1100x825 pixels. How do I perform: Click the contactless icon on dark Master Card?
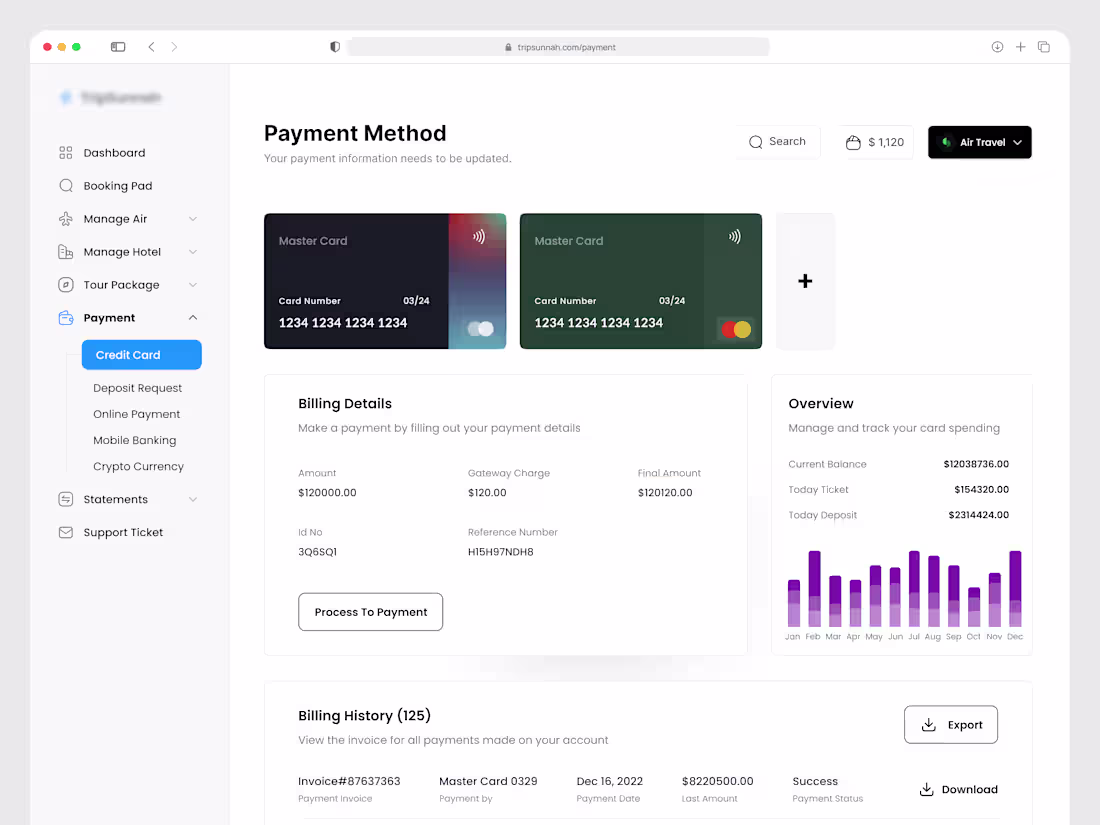(478, 236)
